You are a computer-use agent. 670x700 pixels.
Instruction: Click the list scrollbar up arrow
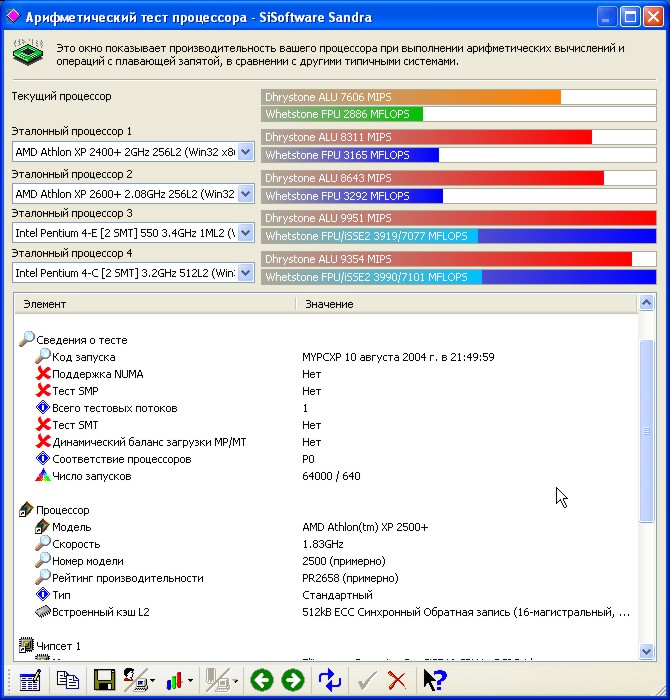pos(646,303)
